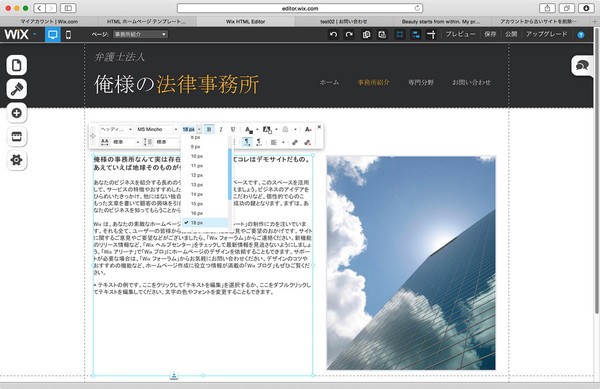Open the MS Mincho font dropdown

click(x=157, y=129)
